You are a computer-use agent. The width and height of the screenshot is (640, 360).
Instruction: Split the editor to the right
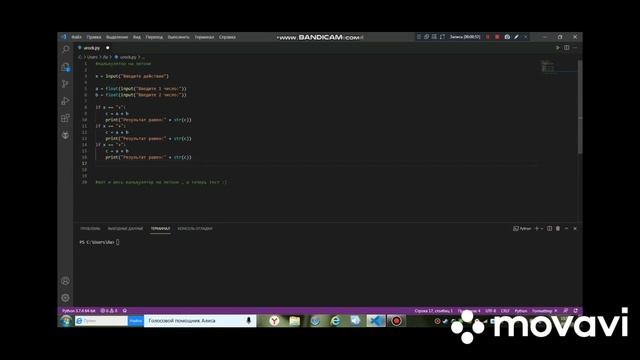pos(567,48)
